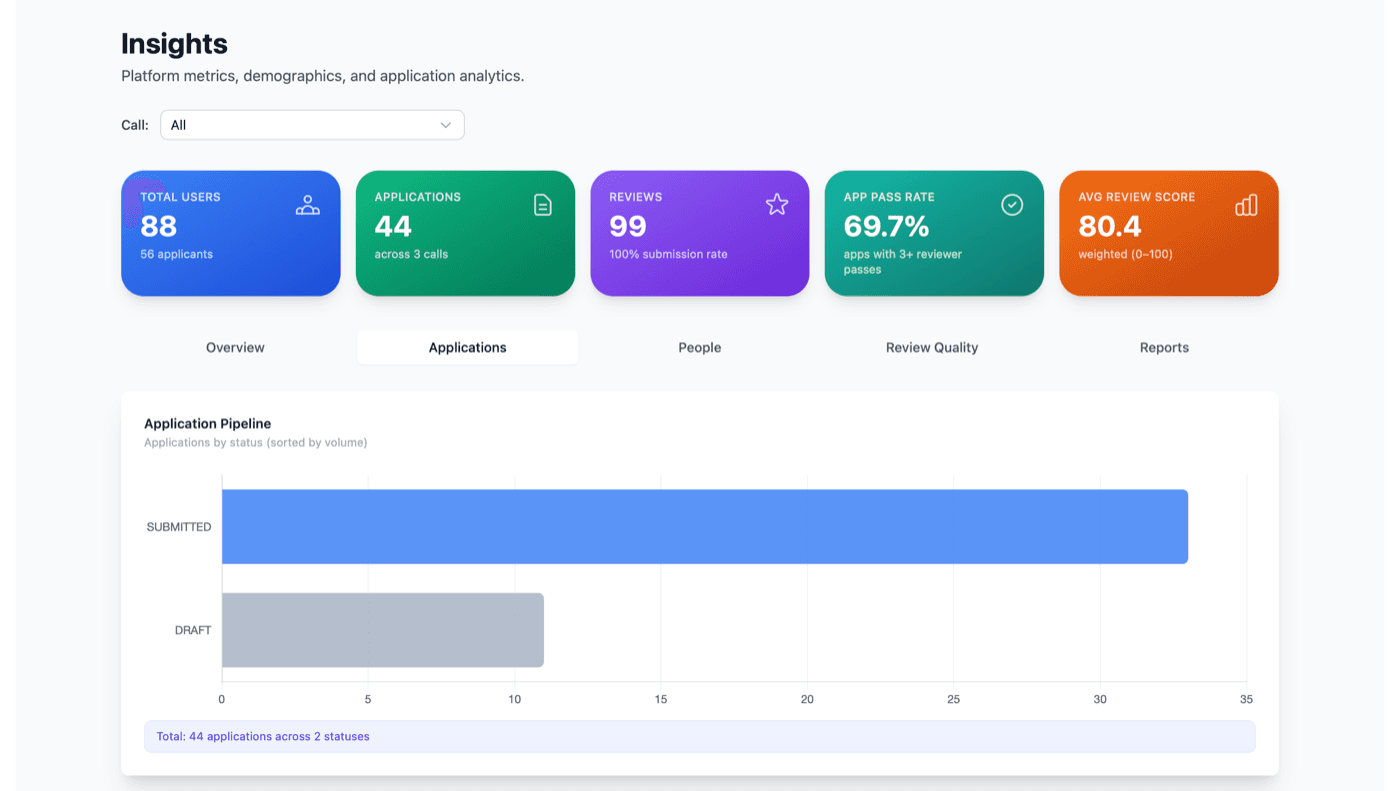
Task: Click the x-axis tick label 20
Action: pos(807,699)
